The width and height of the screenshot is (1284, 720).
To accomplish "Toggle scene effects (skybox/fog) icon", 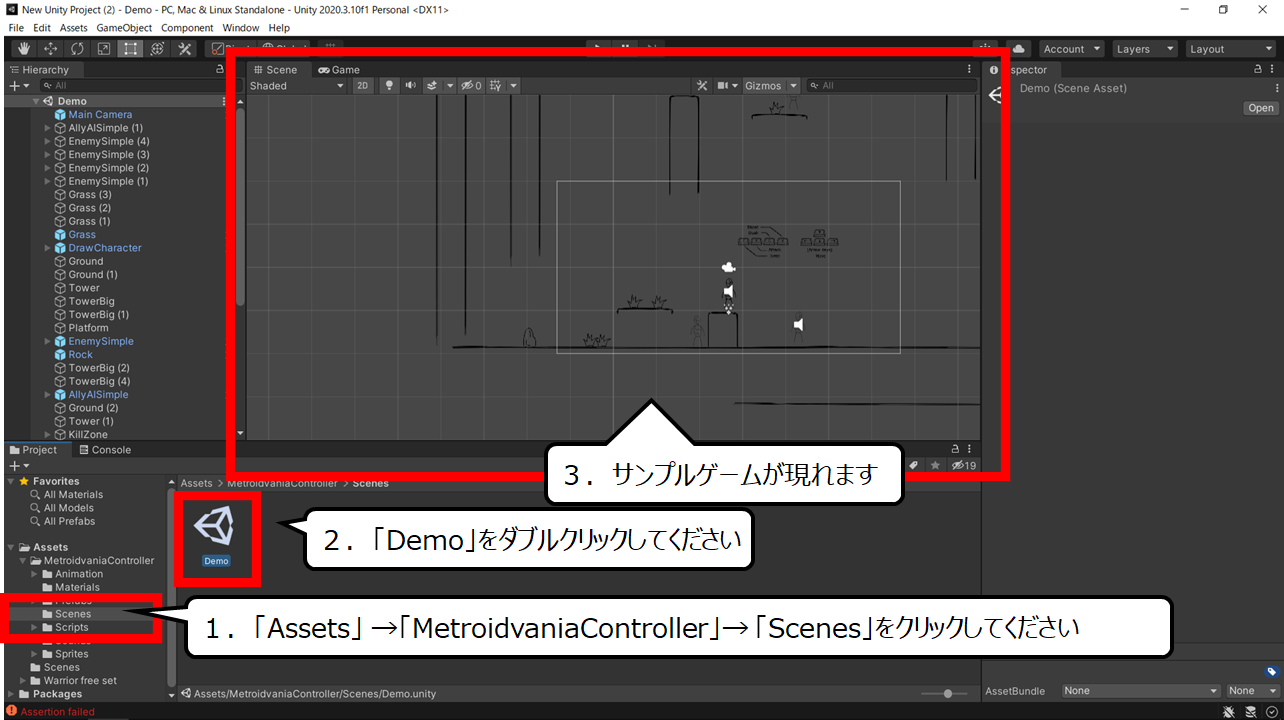I will point(433,86).
